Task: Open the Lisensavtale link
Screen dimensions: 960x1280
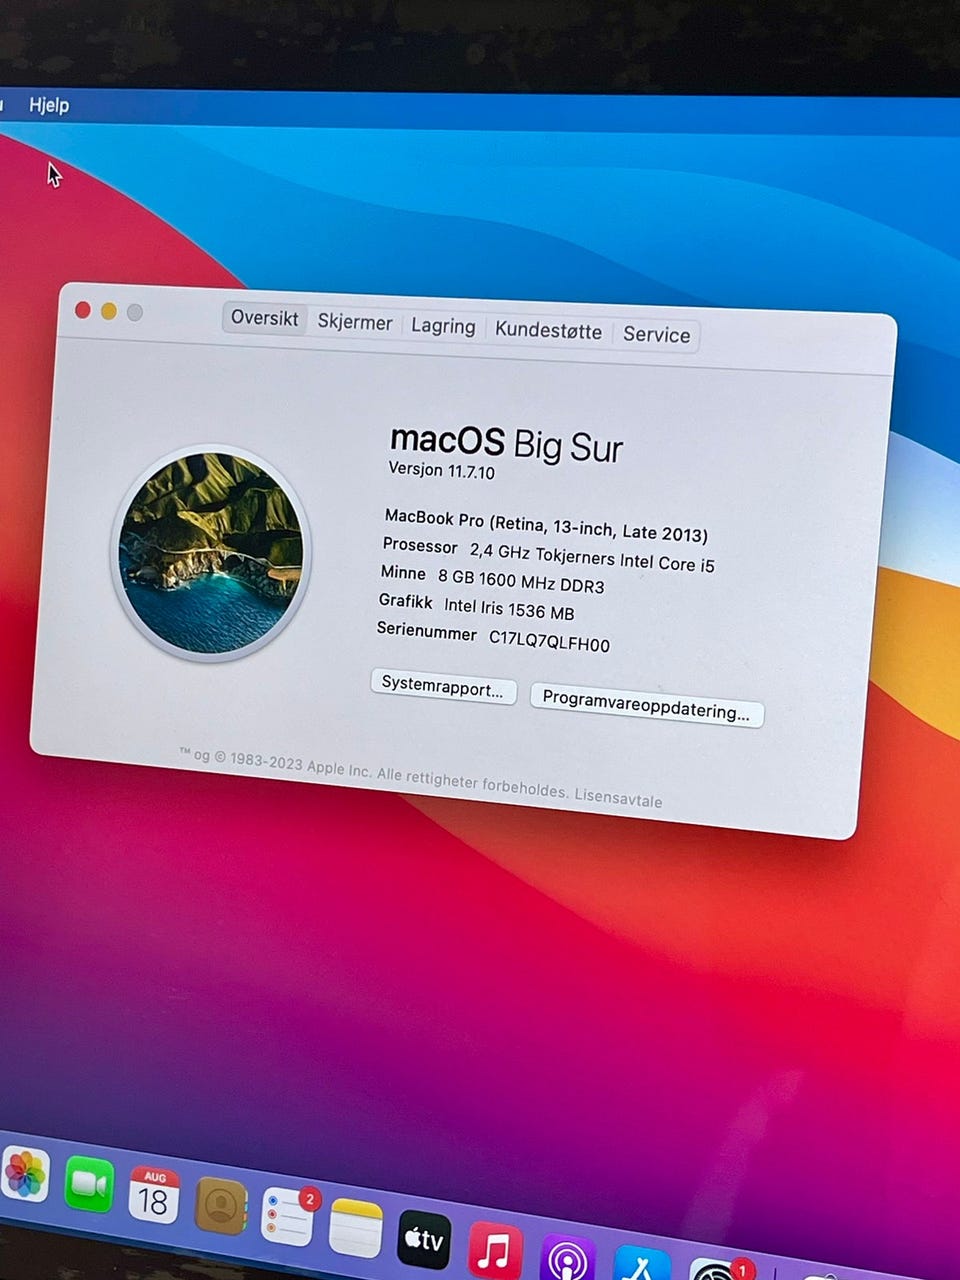Action: [618, 798]
